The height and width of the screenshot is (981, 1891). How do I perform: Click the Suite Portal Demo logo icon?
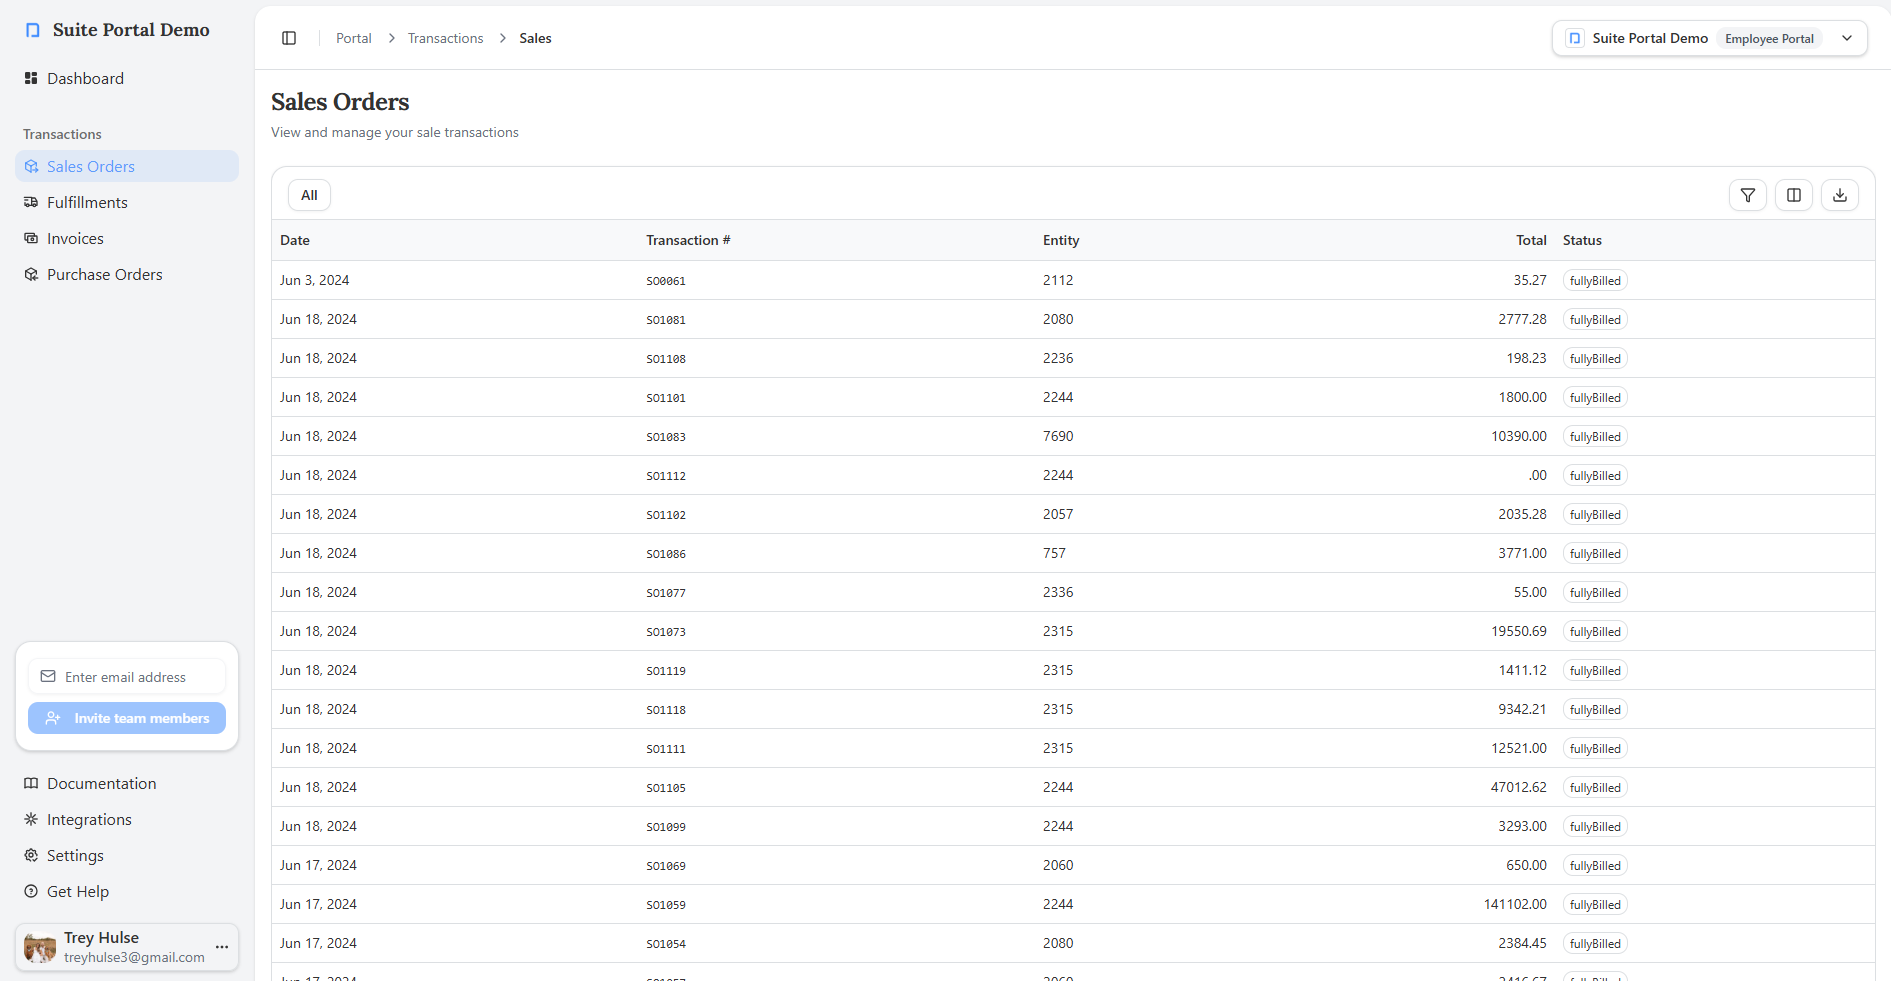click(x=33, y=30)
